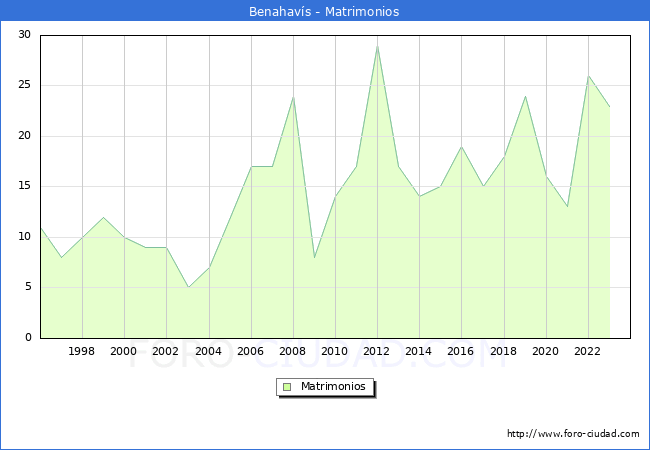This screenshot has width=650, height=450.
Task: Click the 2004 x-axis label
Action: click(x=208, y=352)
